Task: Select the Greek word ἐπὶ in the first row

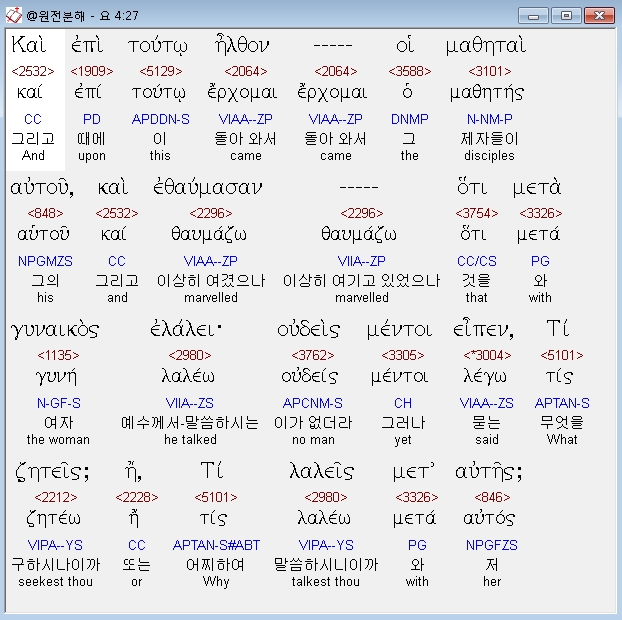Action: pos(87,45)
